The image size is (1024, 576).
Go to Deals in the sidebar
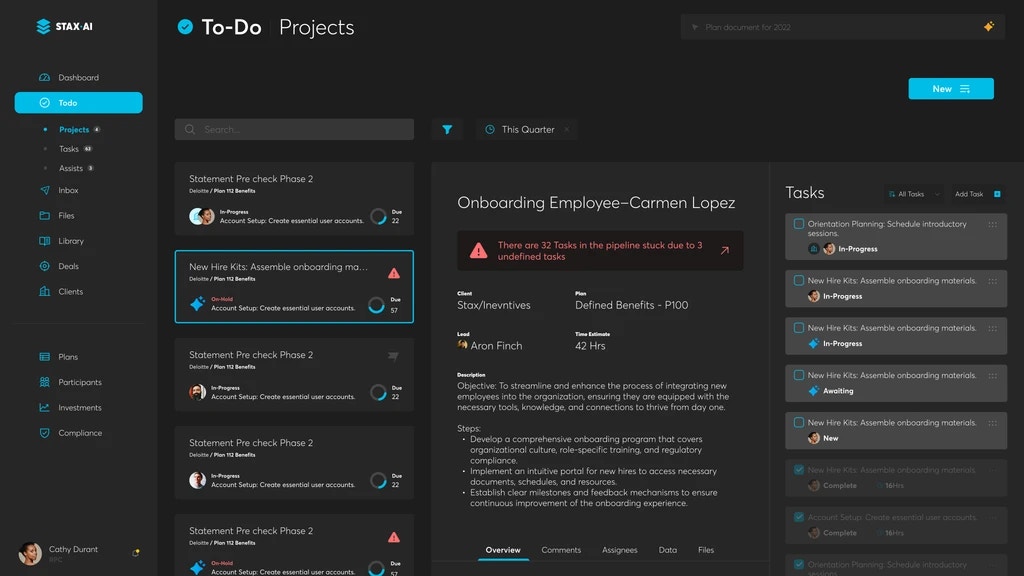tap(68, 266)
